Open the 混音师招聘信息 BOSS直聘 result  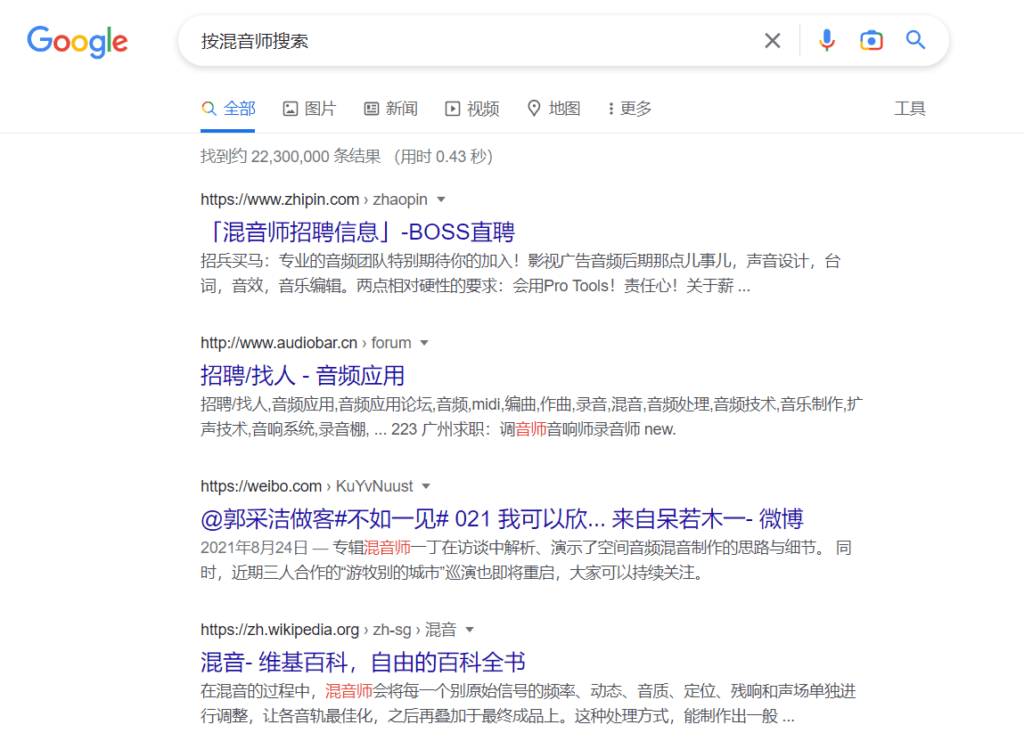[x=357, y=232]
